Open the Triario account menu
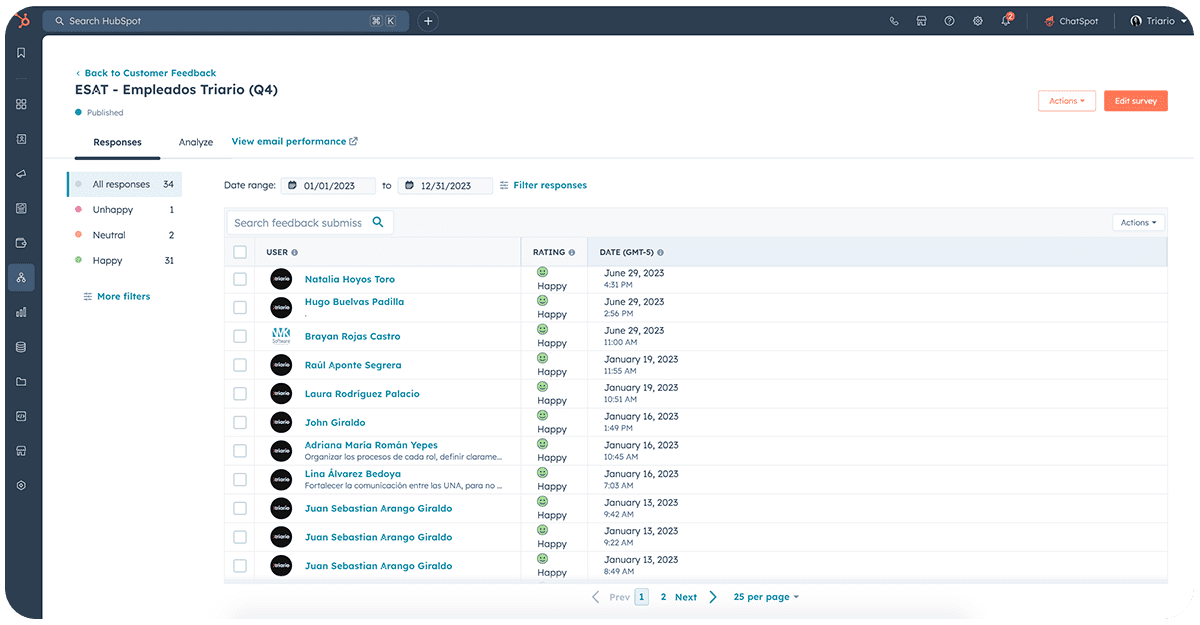This screenshot has width=1200, height=625. [x=1158, y=21]
